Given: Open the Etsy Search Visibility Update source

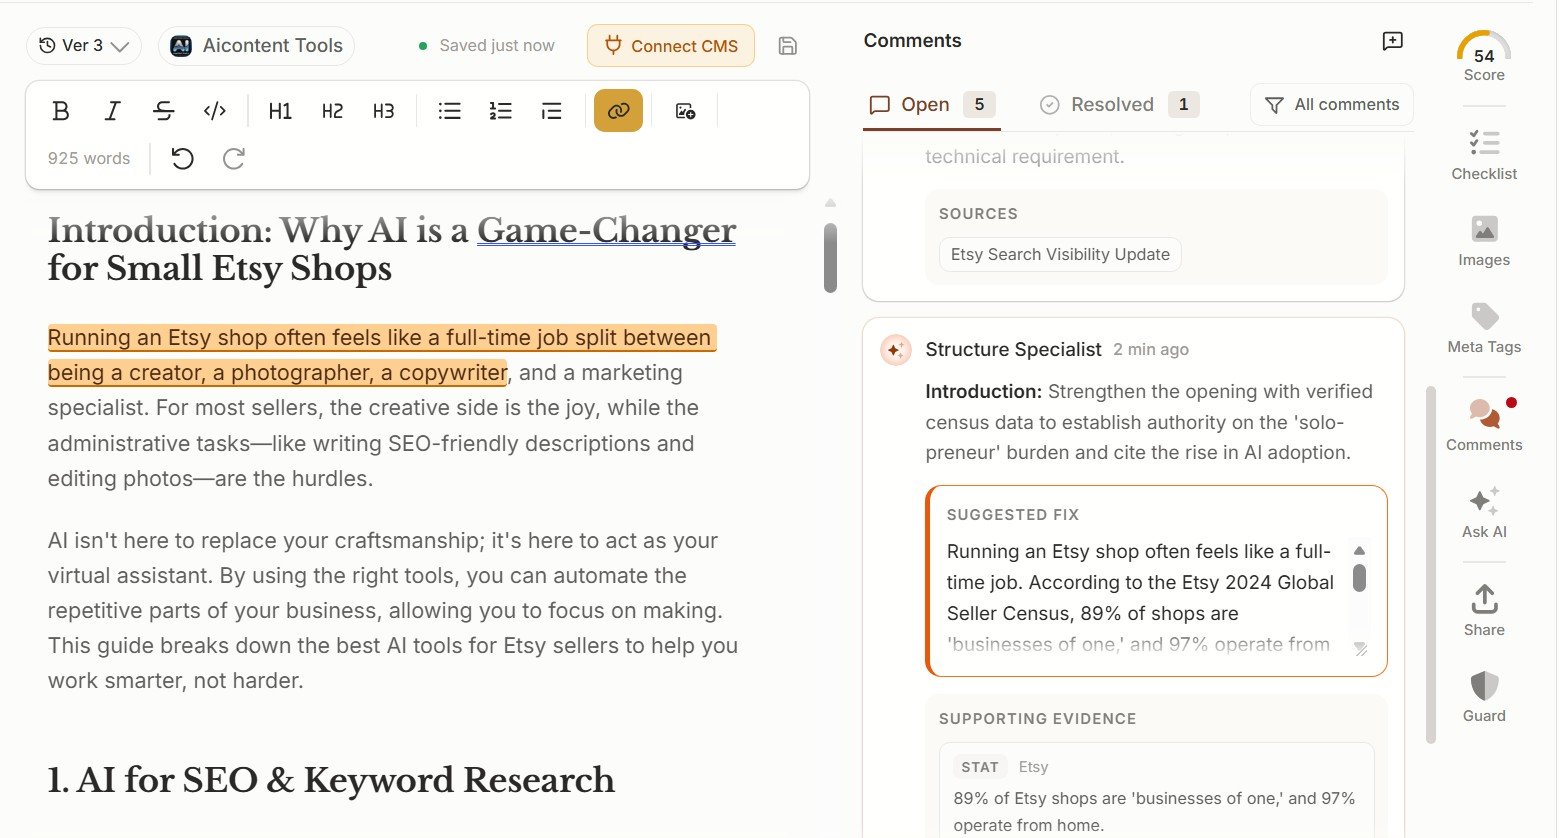Looking at the screenshot, I should (x=1060, y=254).
